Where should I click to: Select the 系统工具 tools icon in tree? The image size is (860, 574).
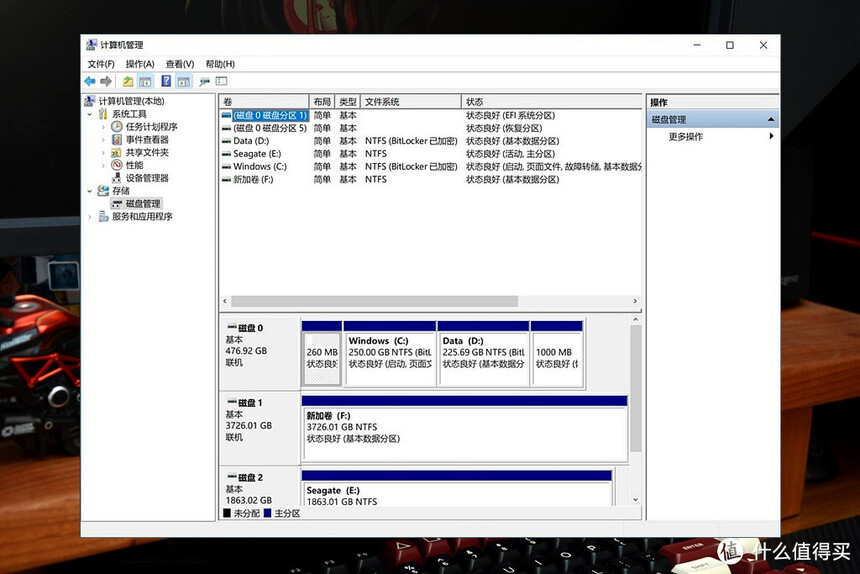(103, 113)
